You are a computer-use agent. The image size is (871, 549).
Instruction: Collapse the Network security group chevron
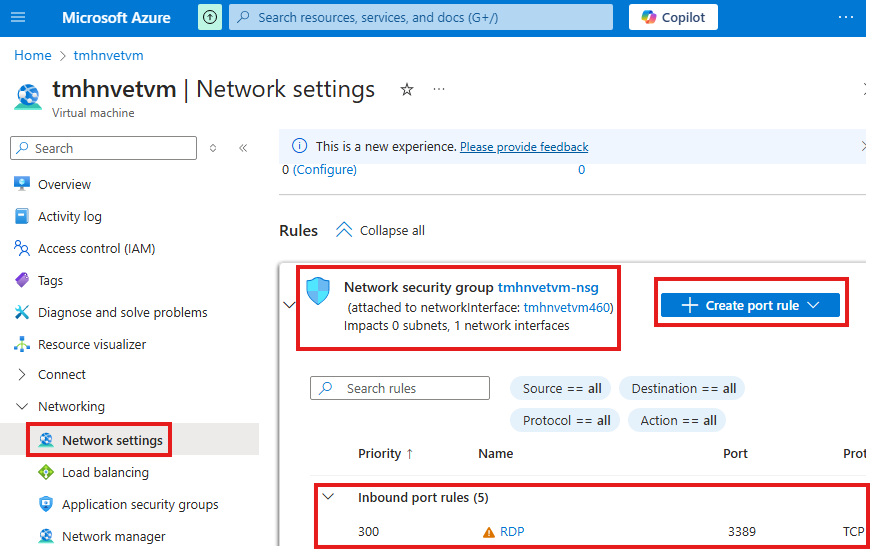pos(289,305)
